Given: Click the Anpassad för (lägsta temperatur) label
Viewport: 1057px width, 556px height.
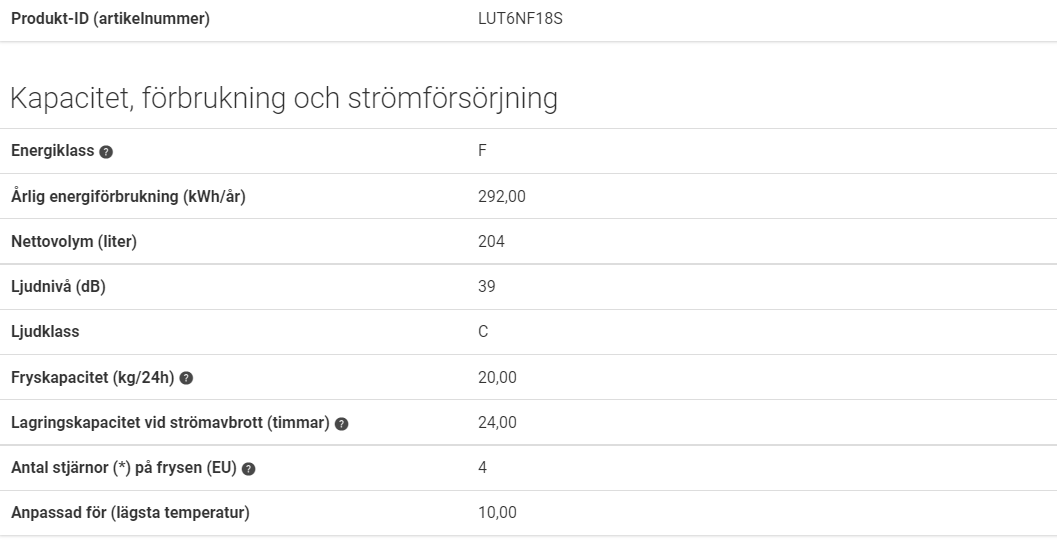Looking at the screenshot, I should [x=130, y=512].
